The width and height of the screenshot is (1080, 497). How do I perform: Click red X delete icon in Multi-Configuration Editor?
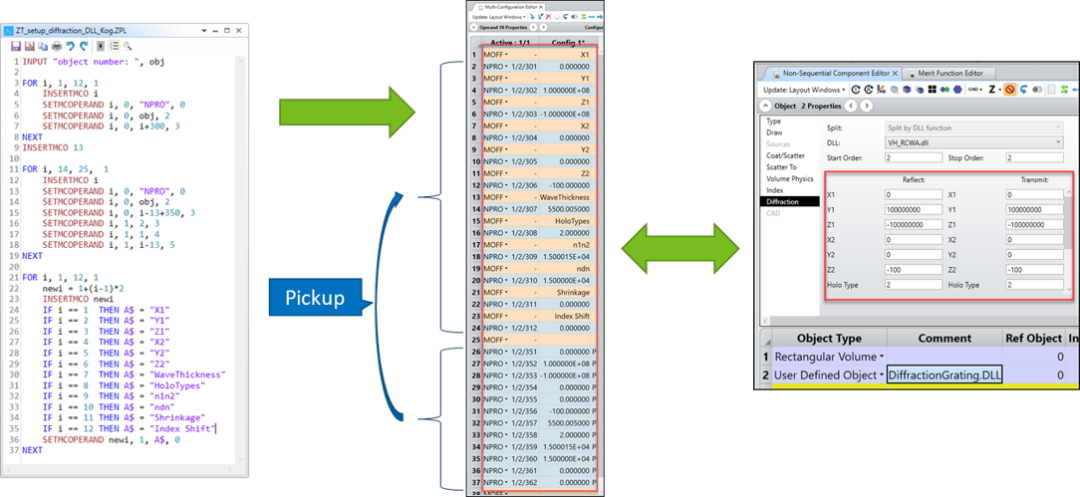[x=546, y=17]
